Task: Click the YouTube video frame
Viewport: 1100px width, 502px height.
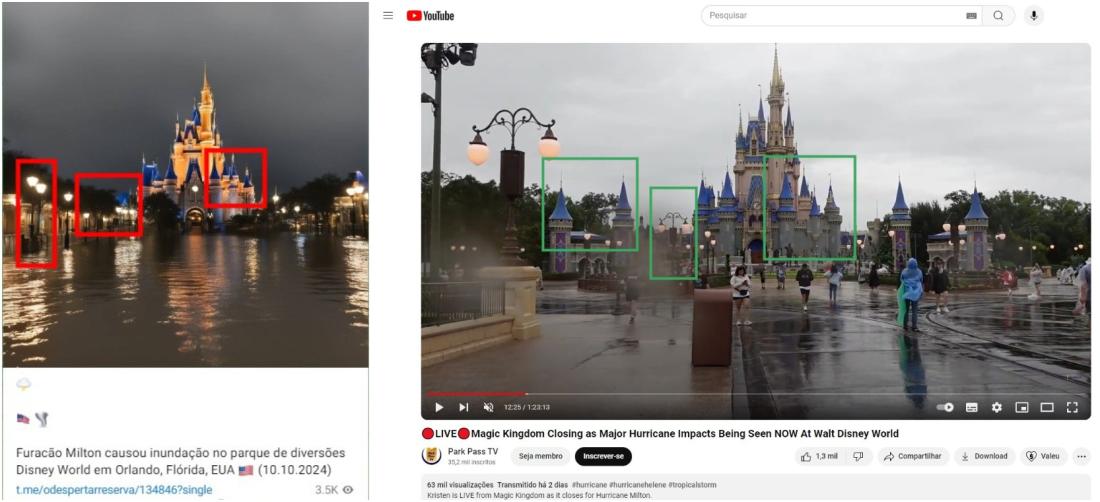Action: pos(756,231)
